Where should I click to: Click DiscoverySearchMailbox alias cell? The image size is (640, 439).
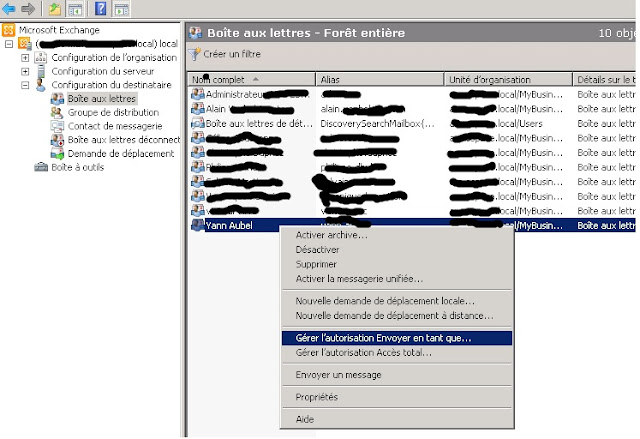point(378,123)
